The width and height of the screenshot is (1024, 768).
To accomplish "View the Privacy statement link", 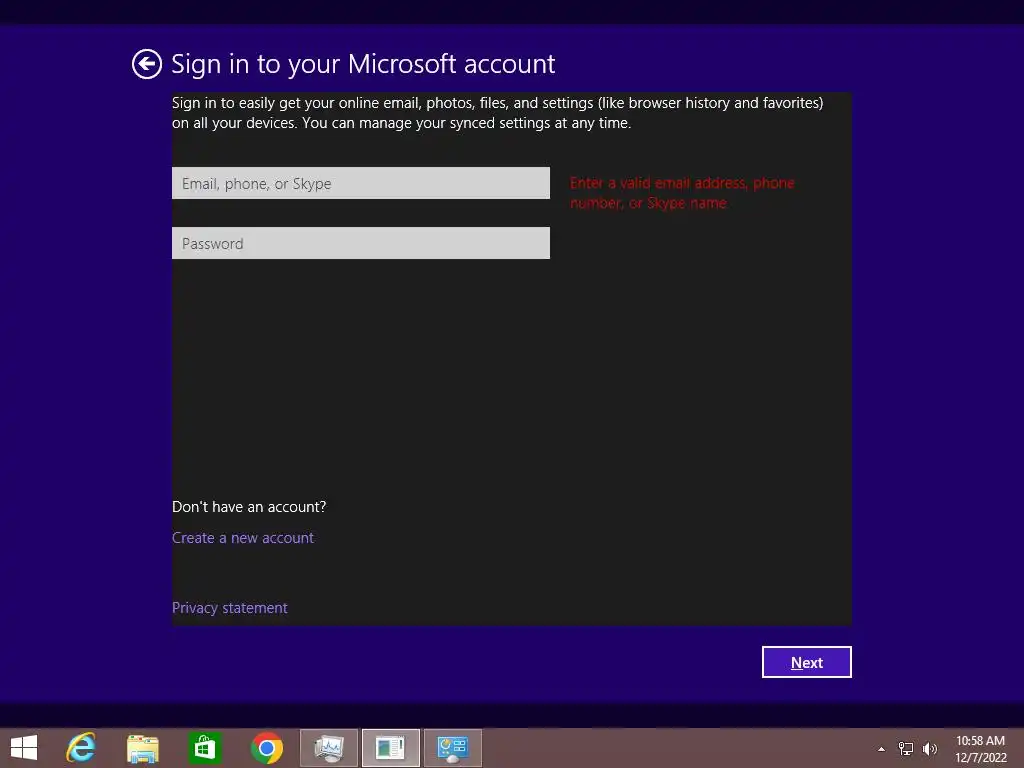I will [229, 607].
